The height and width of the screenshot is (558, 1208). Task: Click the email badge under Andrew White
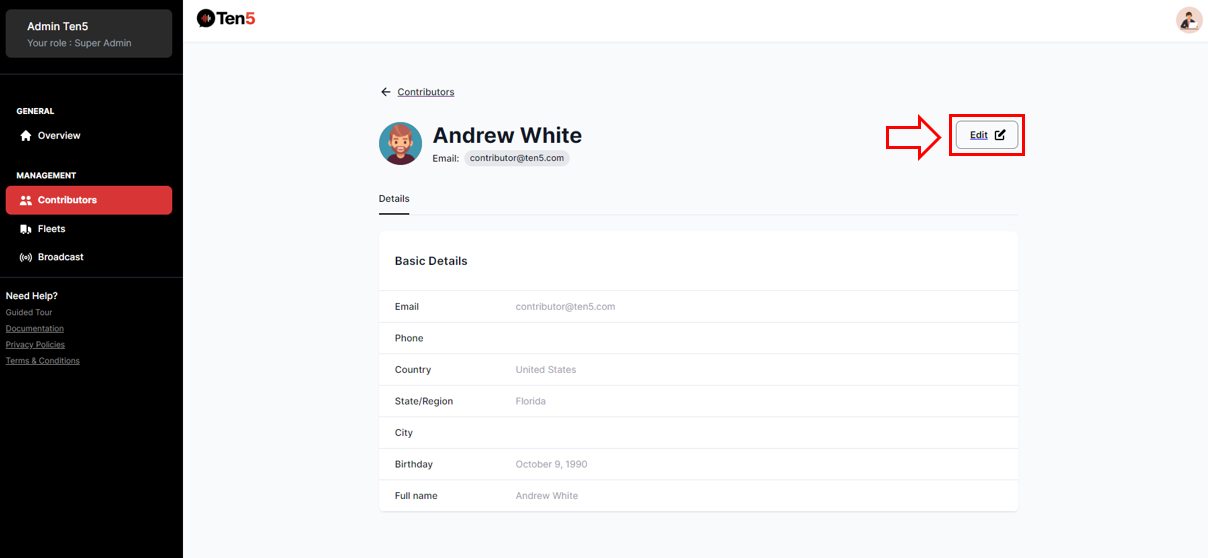pos(517,158)
